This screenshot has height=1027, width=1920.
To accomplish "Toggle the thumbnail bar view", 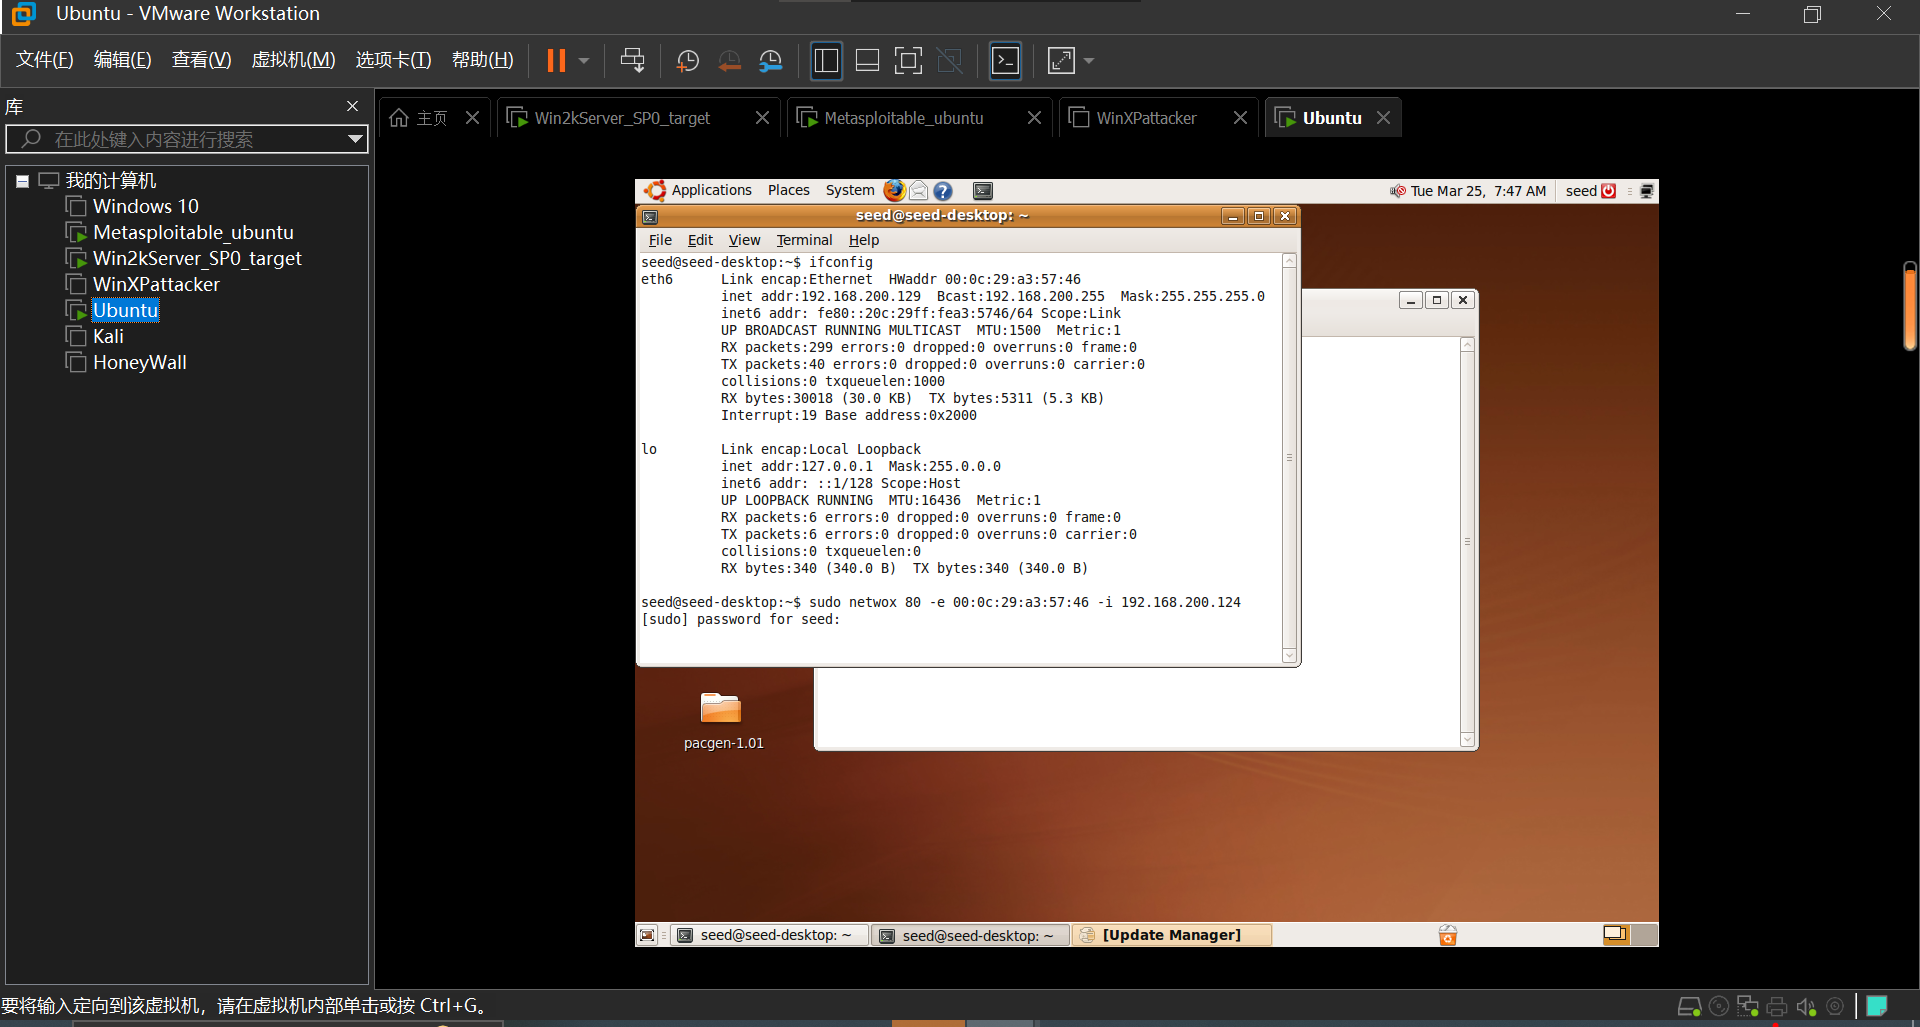I will point(867,61).
